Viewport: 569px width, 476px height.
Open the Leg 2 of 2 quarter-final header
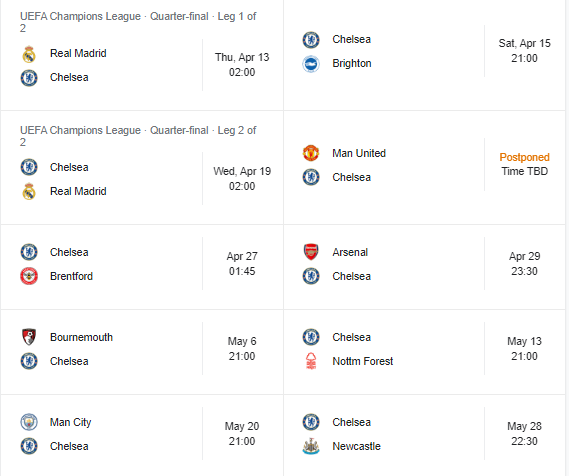(x=138, y=136)
